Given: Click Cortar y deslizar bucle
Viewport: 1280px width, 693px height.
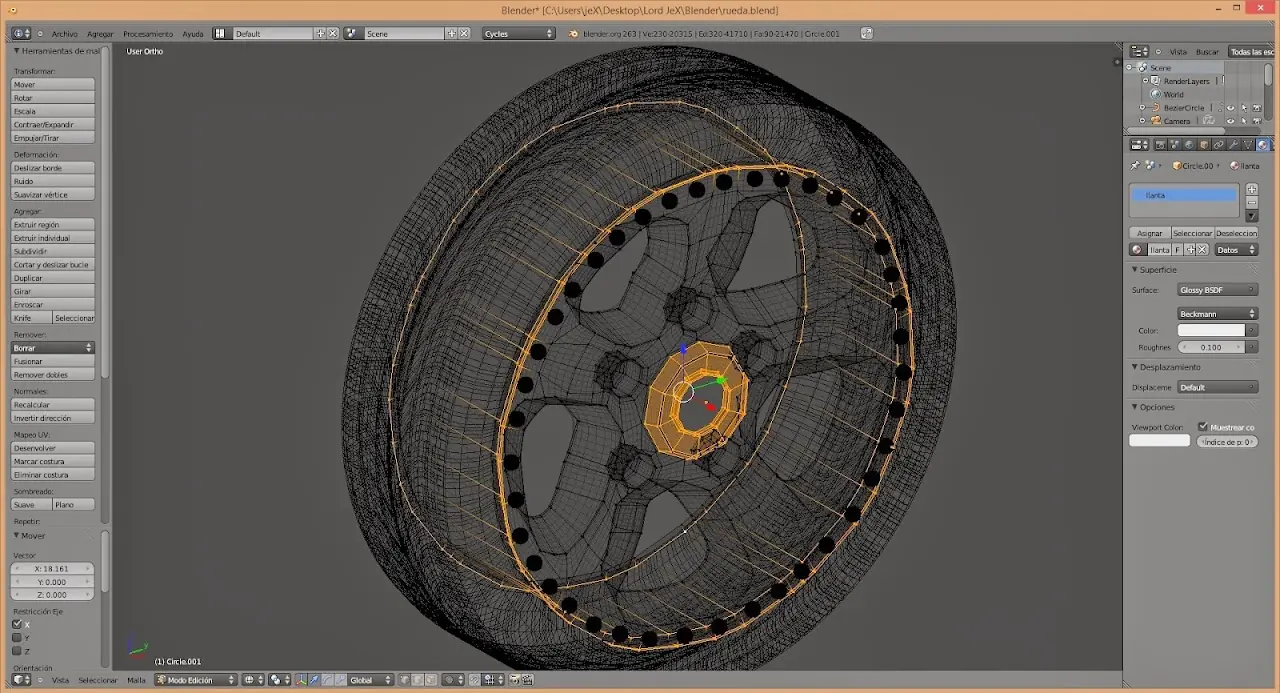Looking at the screenshot, I should [53, 265].
